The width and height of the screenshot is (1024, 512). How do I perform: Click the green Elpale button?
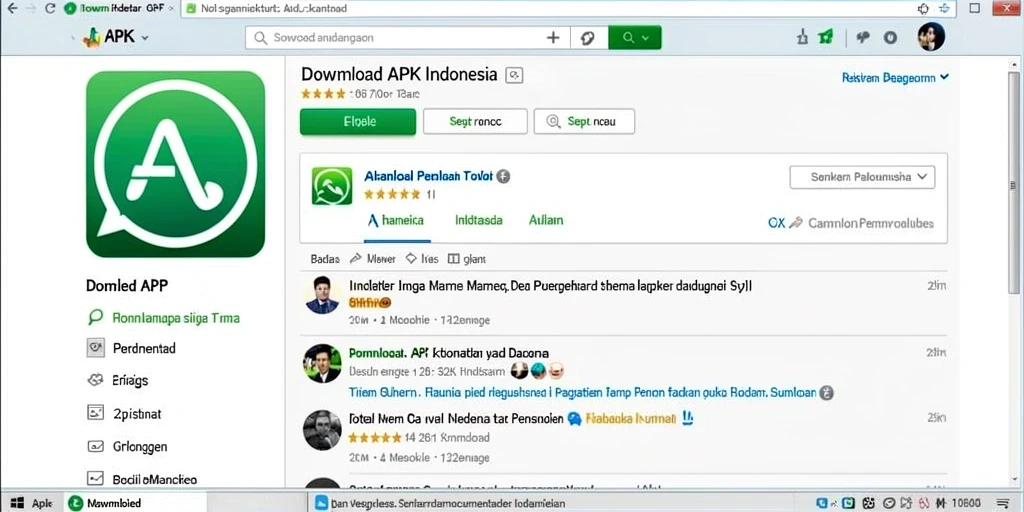point(358,121)
